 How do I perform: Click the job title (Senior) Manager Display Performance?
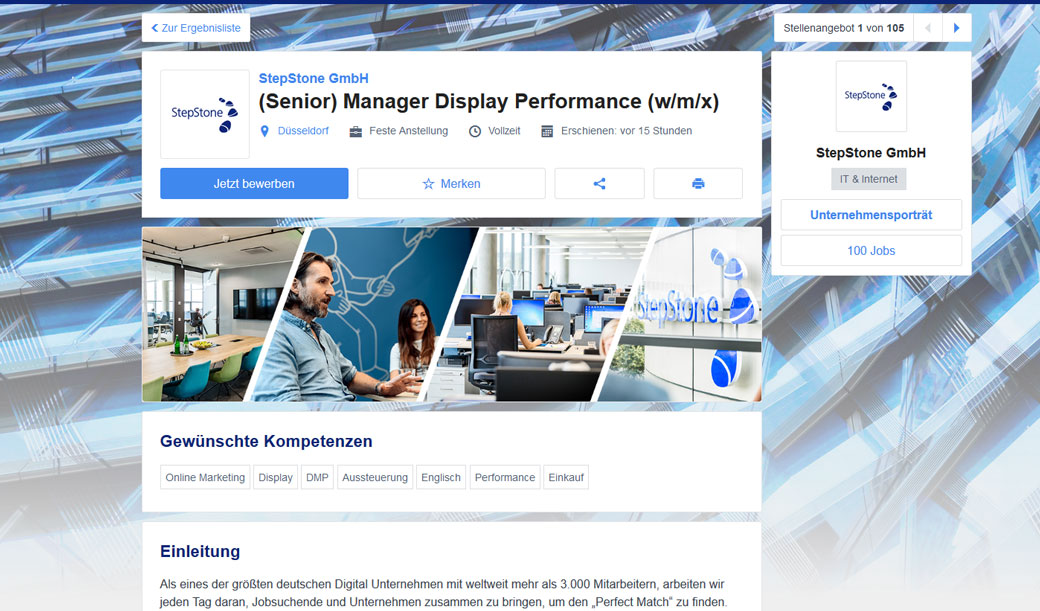(x=489, y=102)
